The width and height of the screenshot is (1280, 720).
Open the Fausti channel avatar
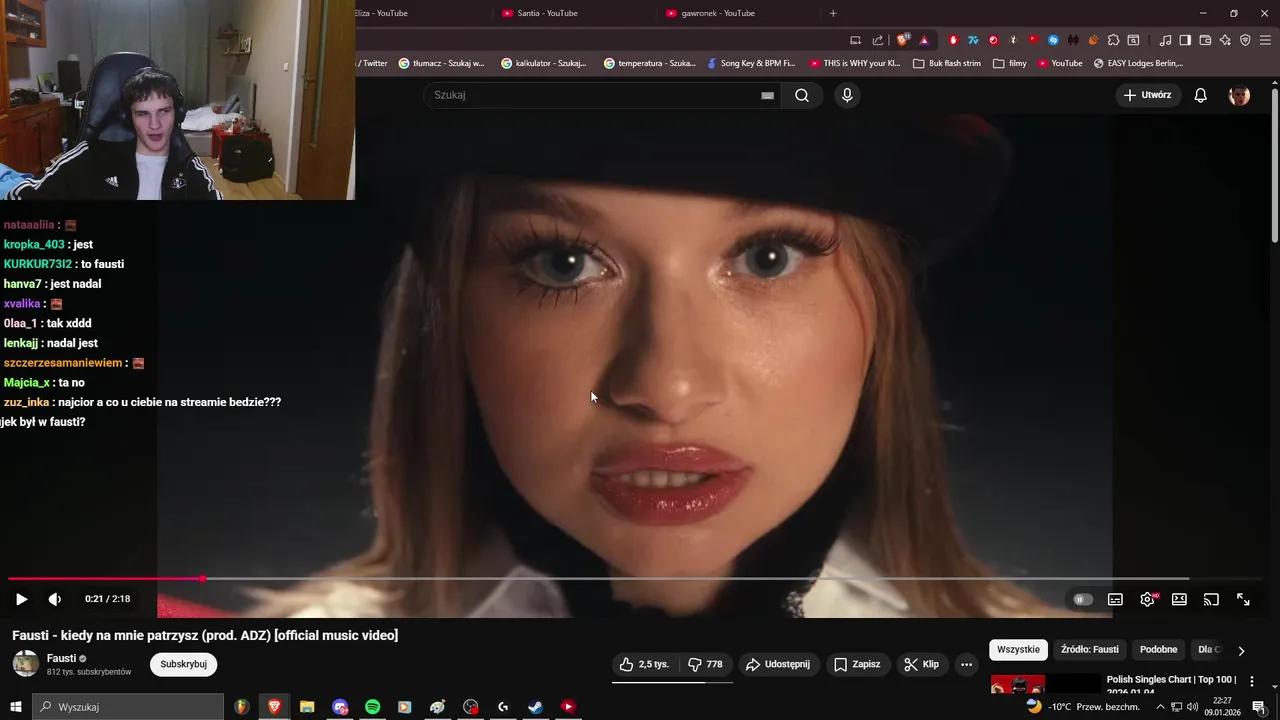pos(26,663)
